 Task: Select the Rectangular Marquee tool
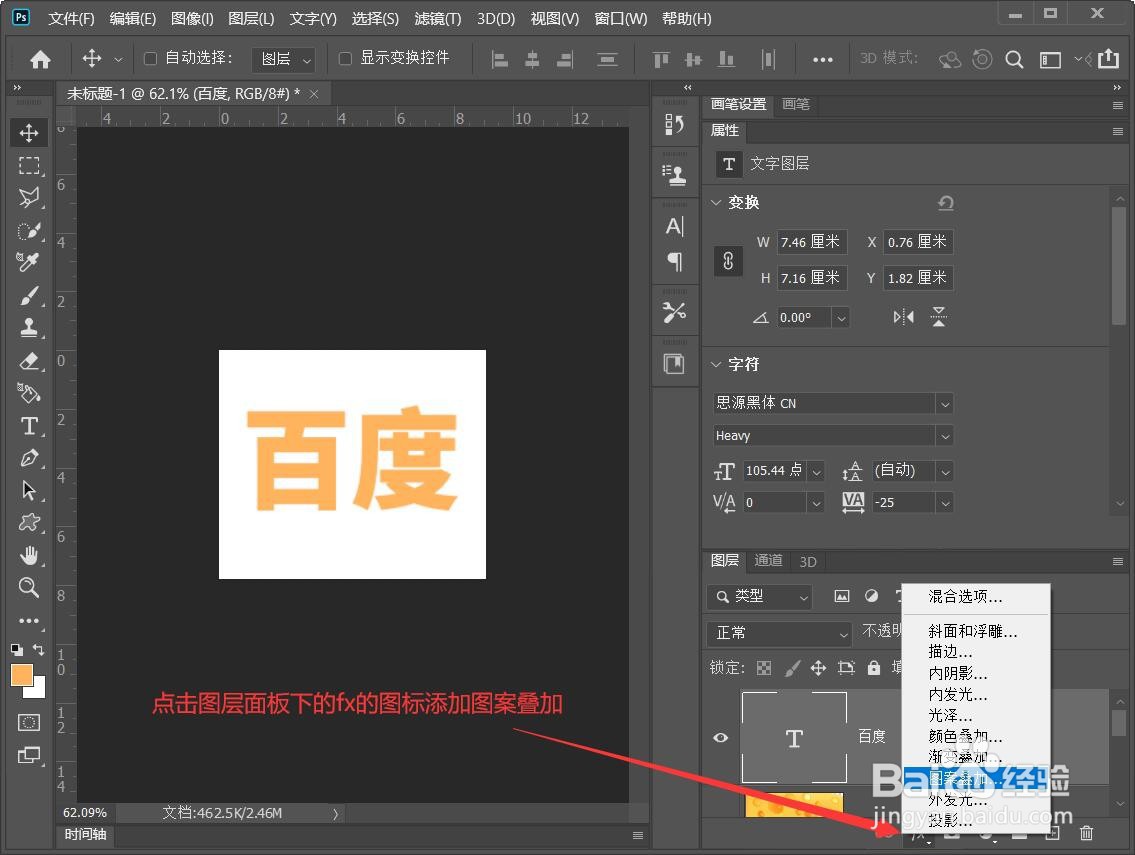29,166
